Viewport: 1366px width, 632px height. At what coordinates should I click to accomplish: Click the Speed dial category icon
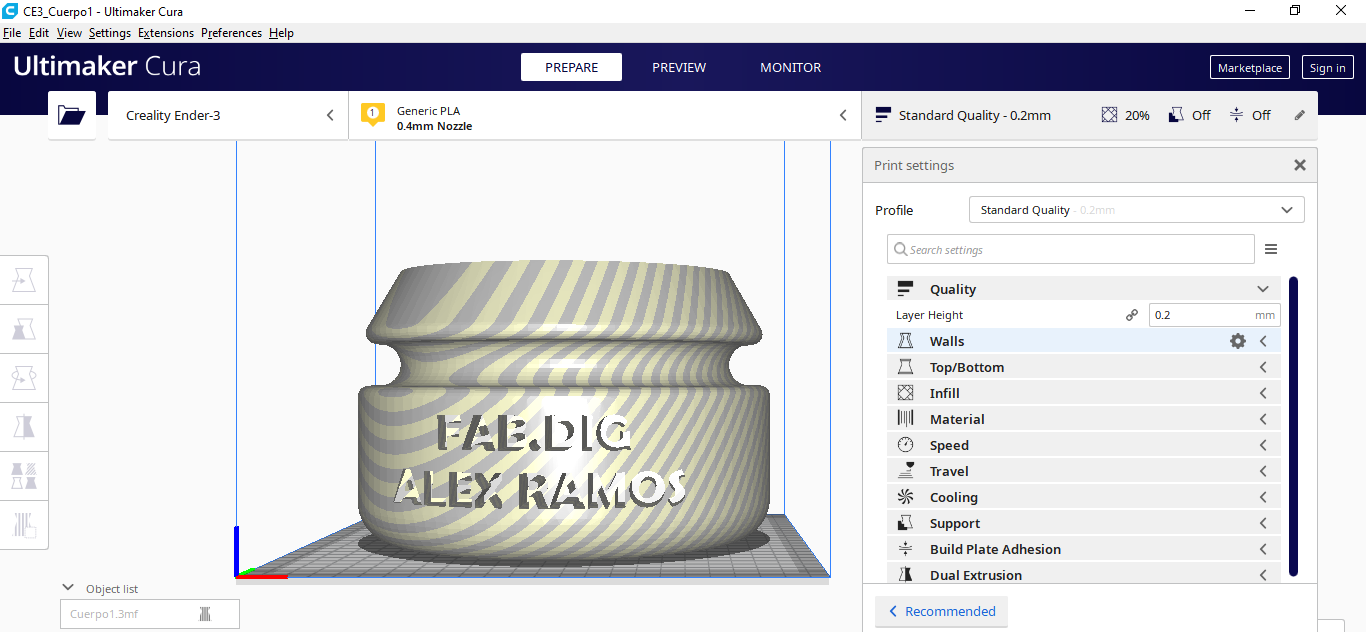pos(905,445)
